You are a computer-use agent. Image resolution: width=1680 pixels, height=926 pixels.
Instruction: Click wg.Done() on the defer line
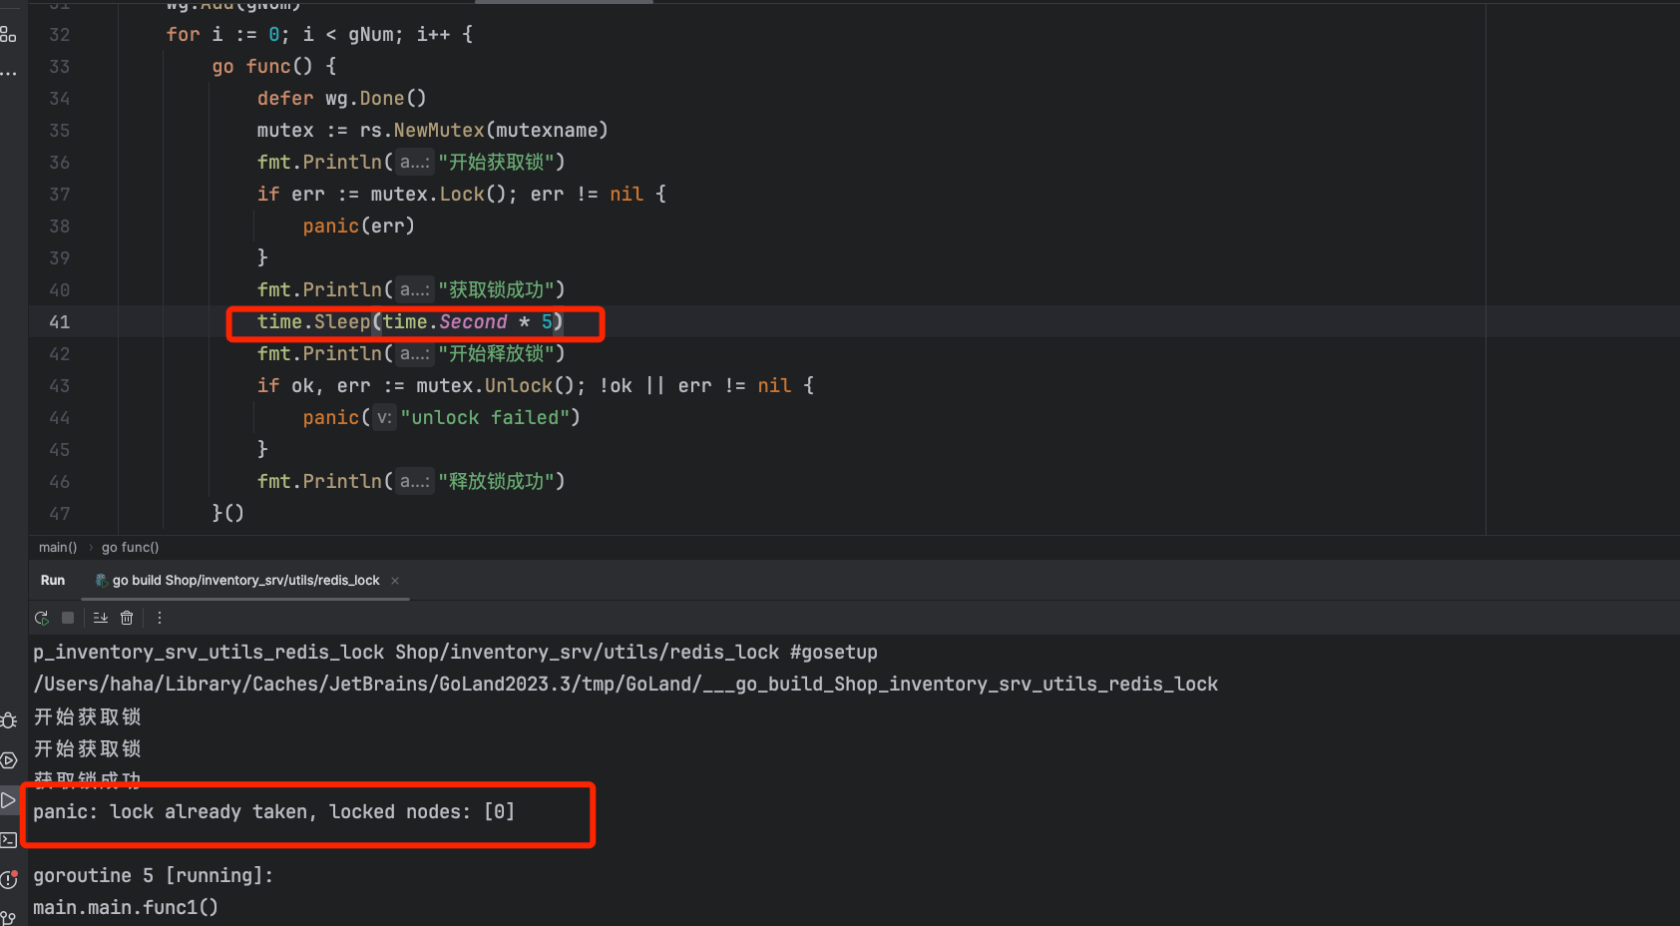click(x=376, y=98)
